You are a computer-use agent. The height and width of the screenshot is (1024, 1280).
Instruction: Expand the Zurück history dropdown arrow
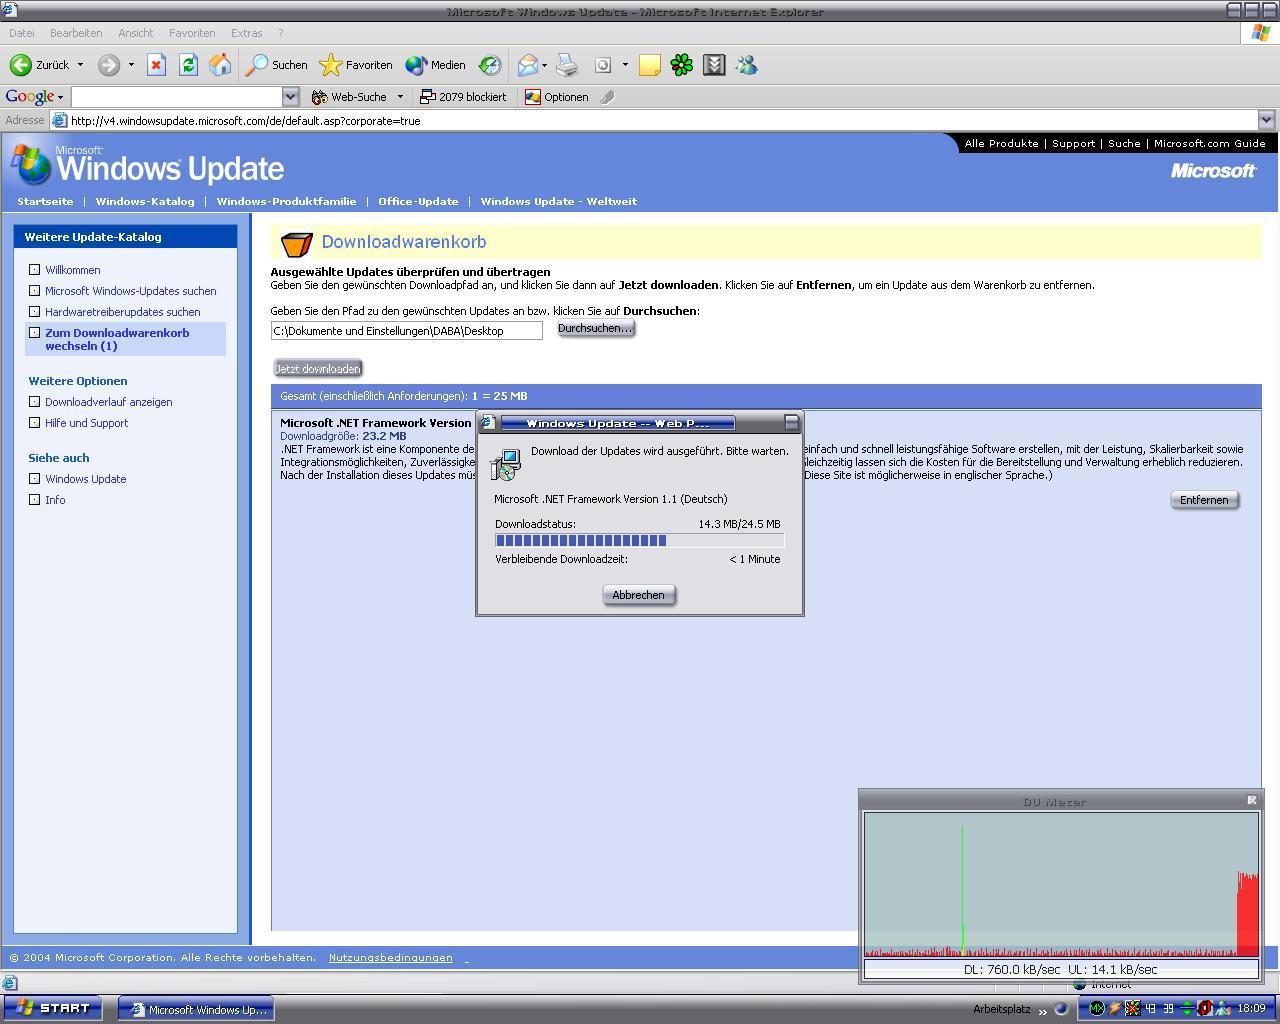coord(80,65)
